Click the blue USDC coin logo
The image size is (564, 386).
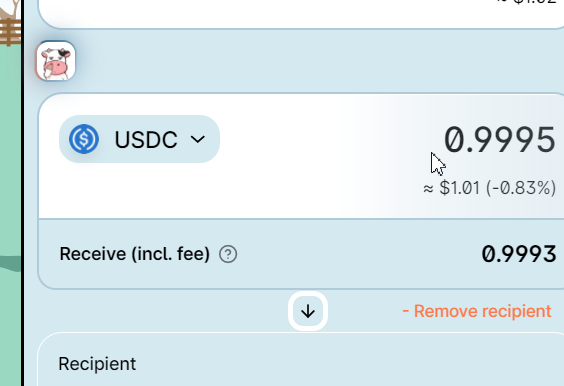click(x=84, y=139)
